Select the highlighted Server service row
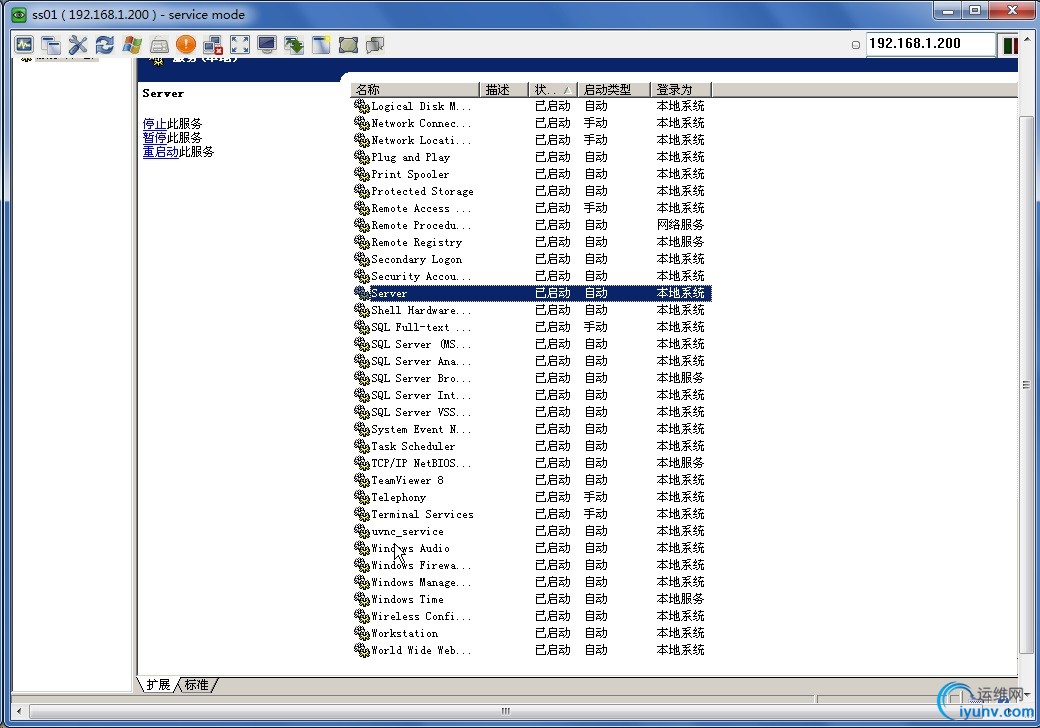 (x=531, y=293)
